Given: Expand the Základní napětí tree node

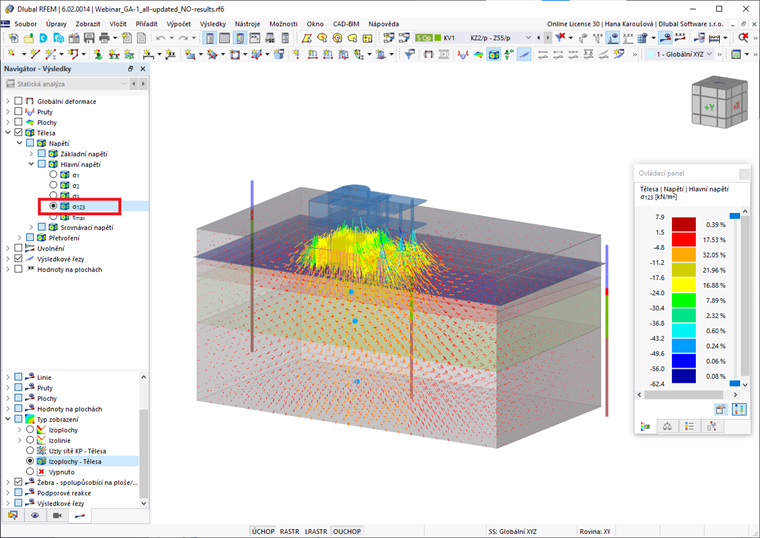Looking at the screenshot, I should pos(31,154).
